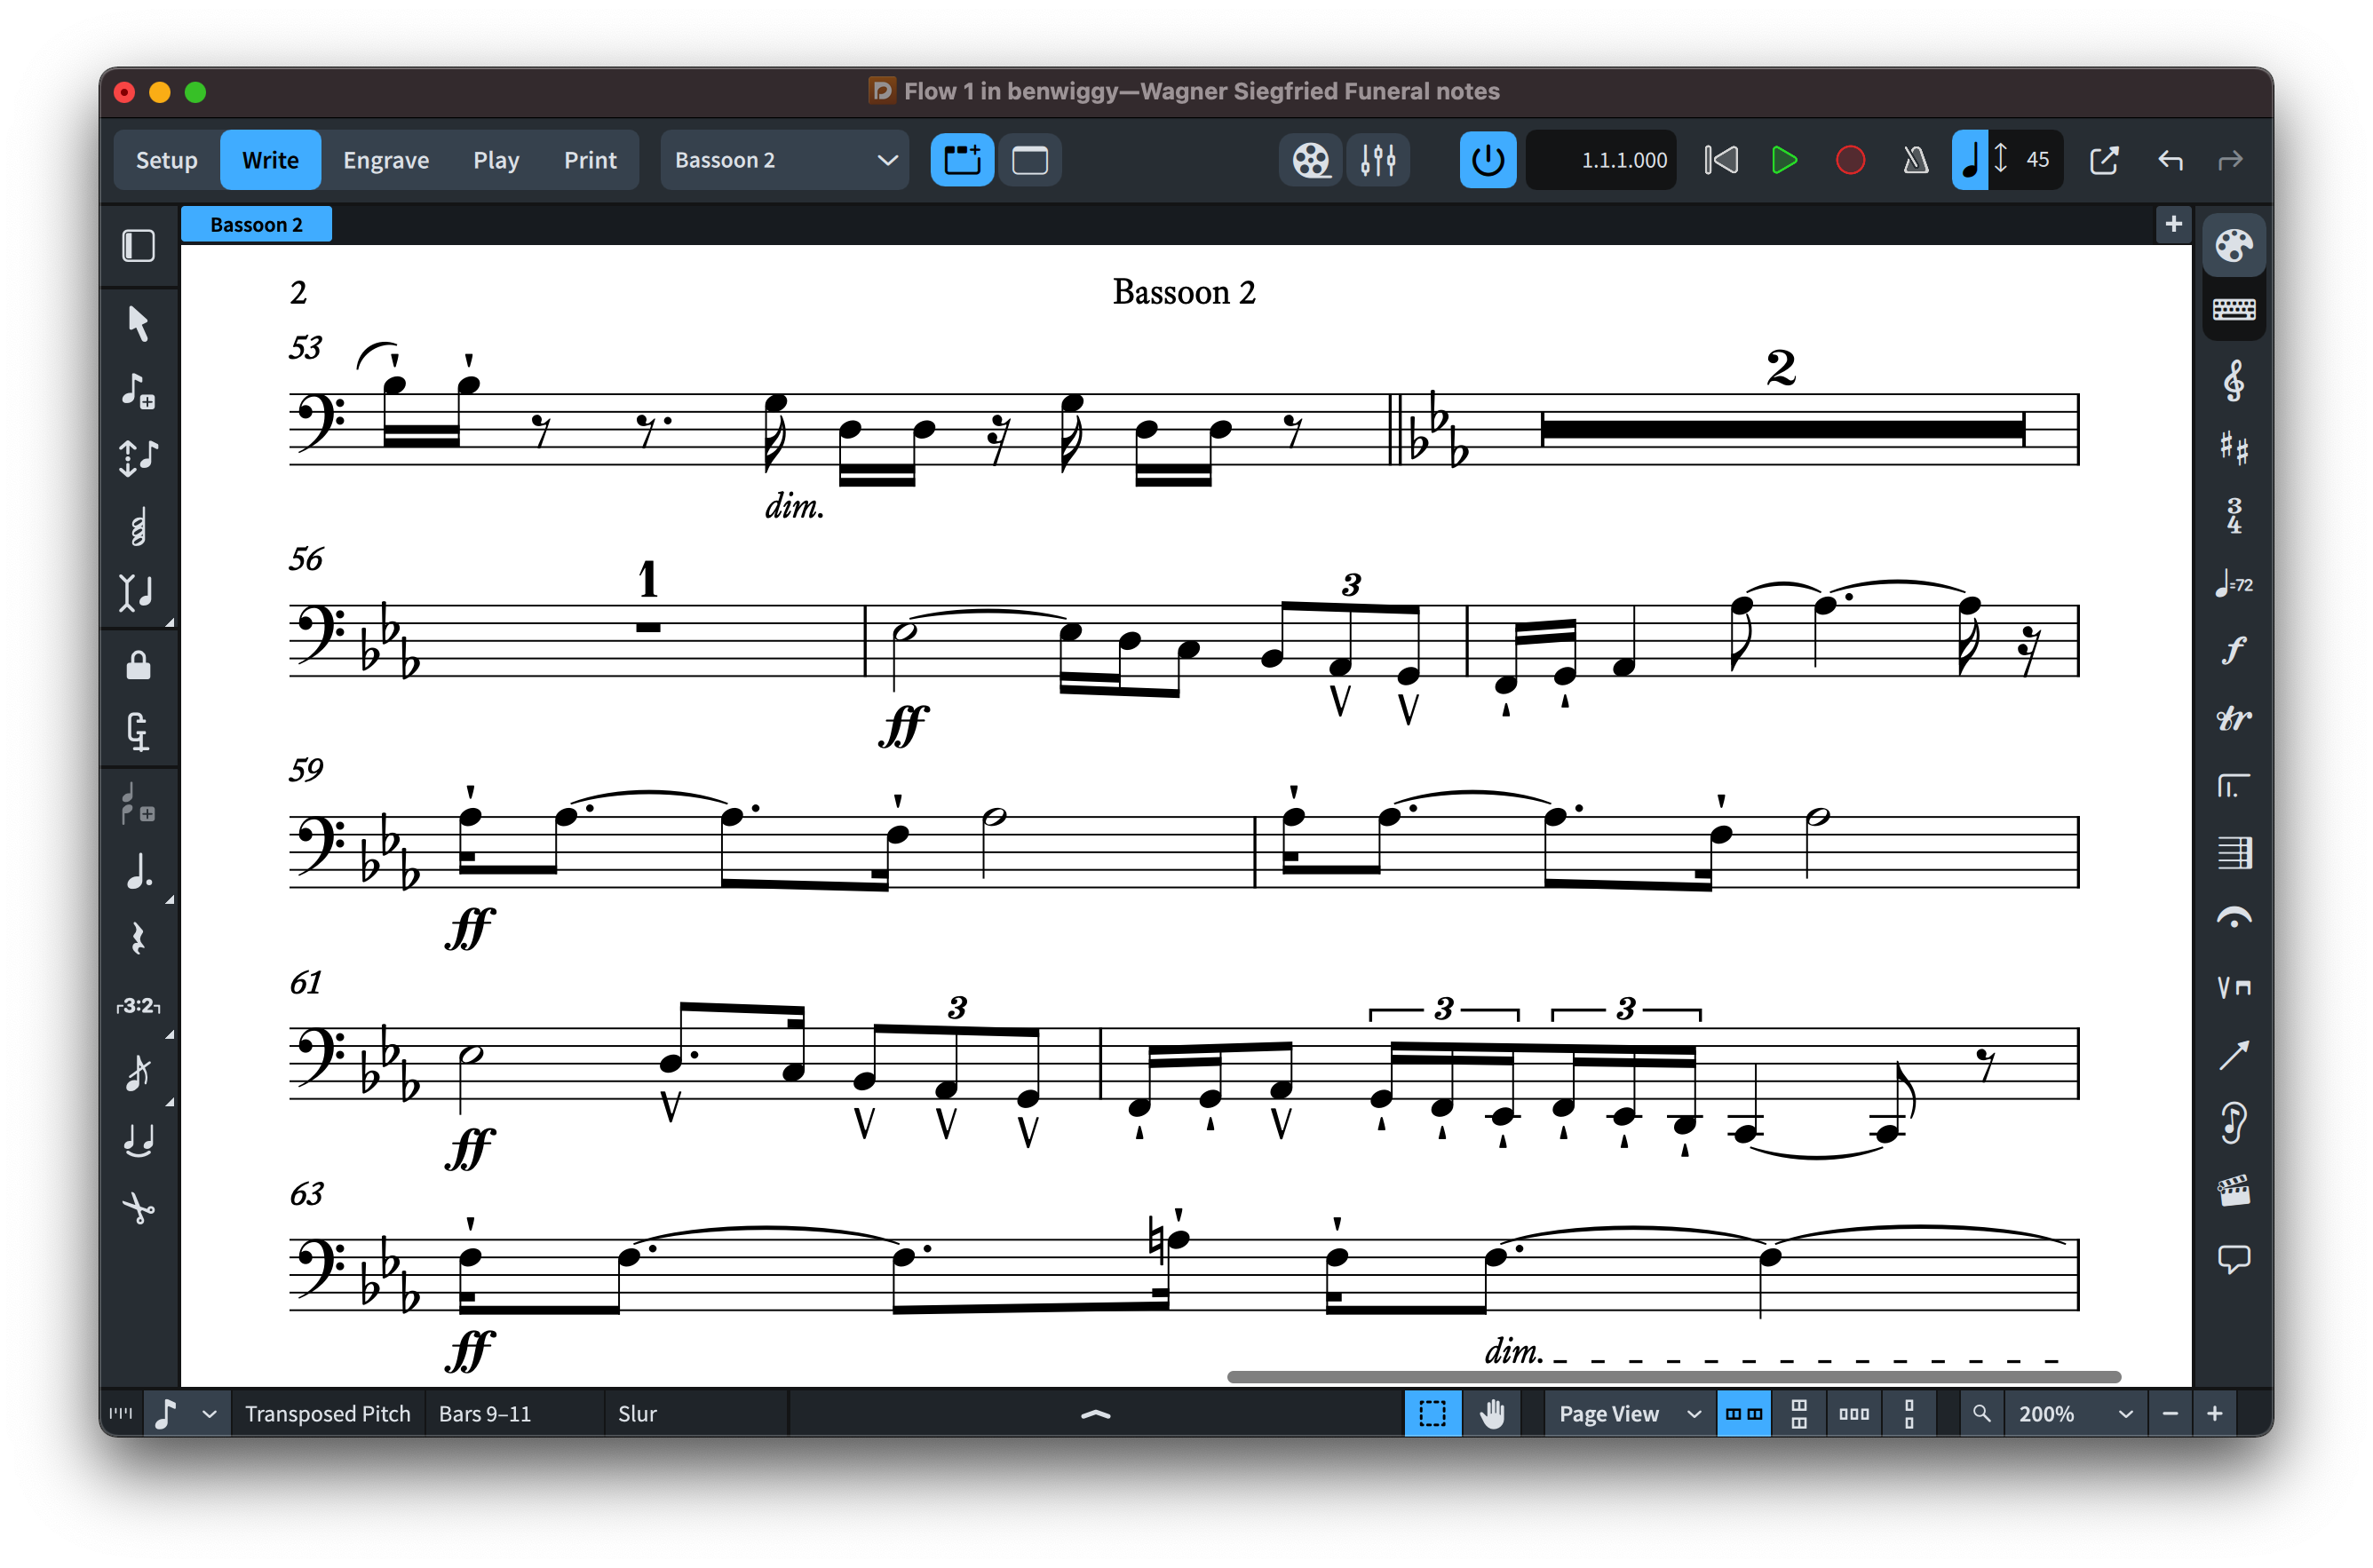Switch to Write mode
The width and height of the screenshot is (2373, 1568).
[x=270, y=160]
